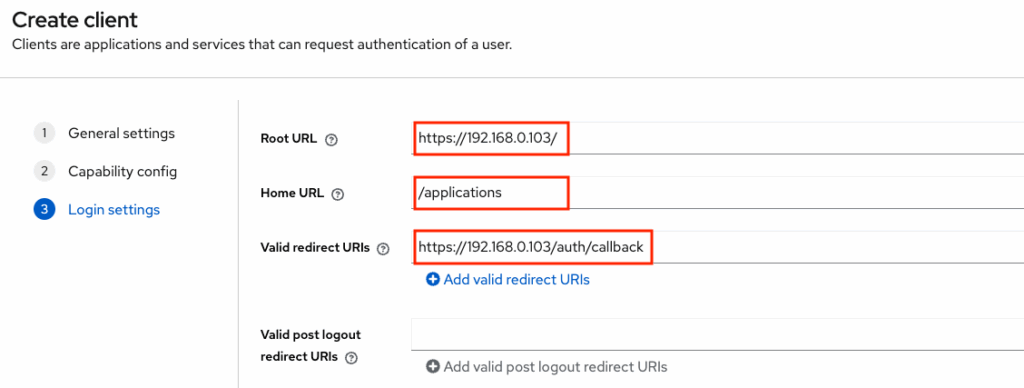Screen dimensions: 1024x388
Task: Click the Home URL field label
Action: [x=292, y=193]
